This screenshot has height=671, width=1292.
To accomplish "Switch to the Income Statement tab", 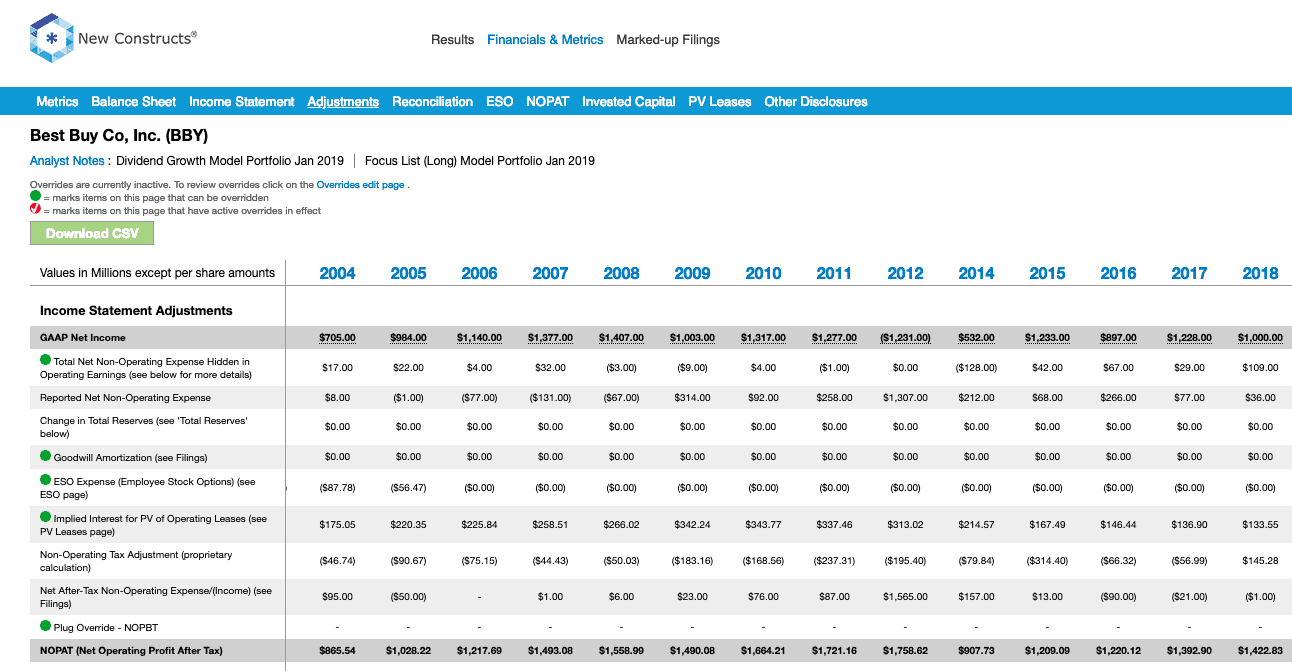I will [x=242, y=101].
